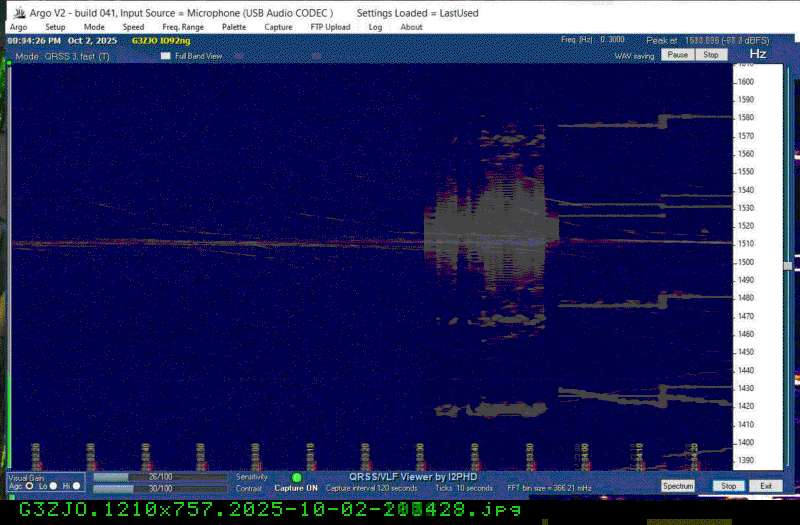Expand the Palette menu

(234, 27)
